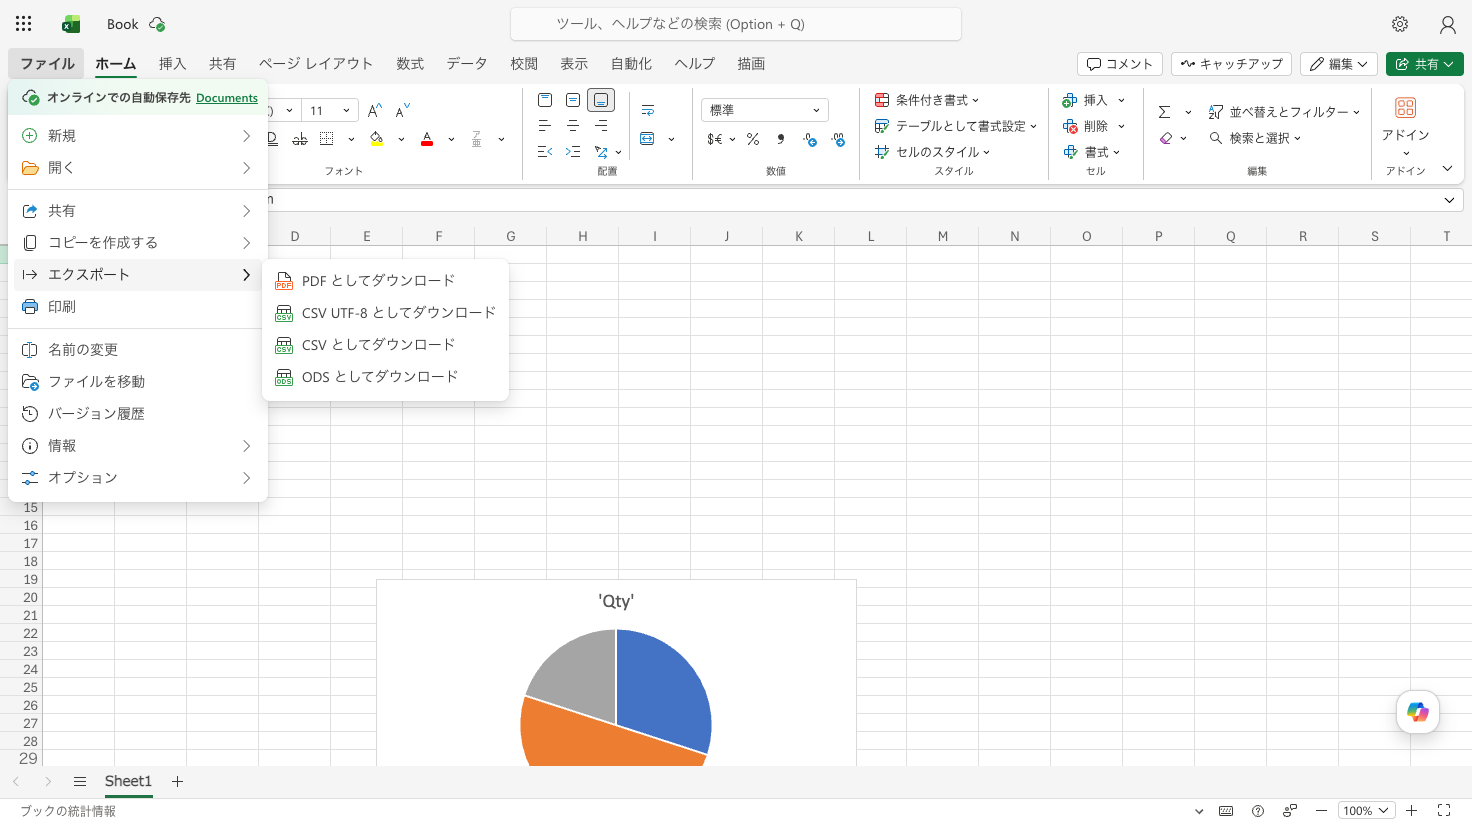The image size is (1472, 821).
Task: Click the search box for tools and help
Action: 736,24
